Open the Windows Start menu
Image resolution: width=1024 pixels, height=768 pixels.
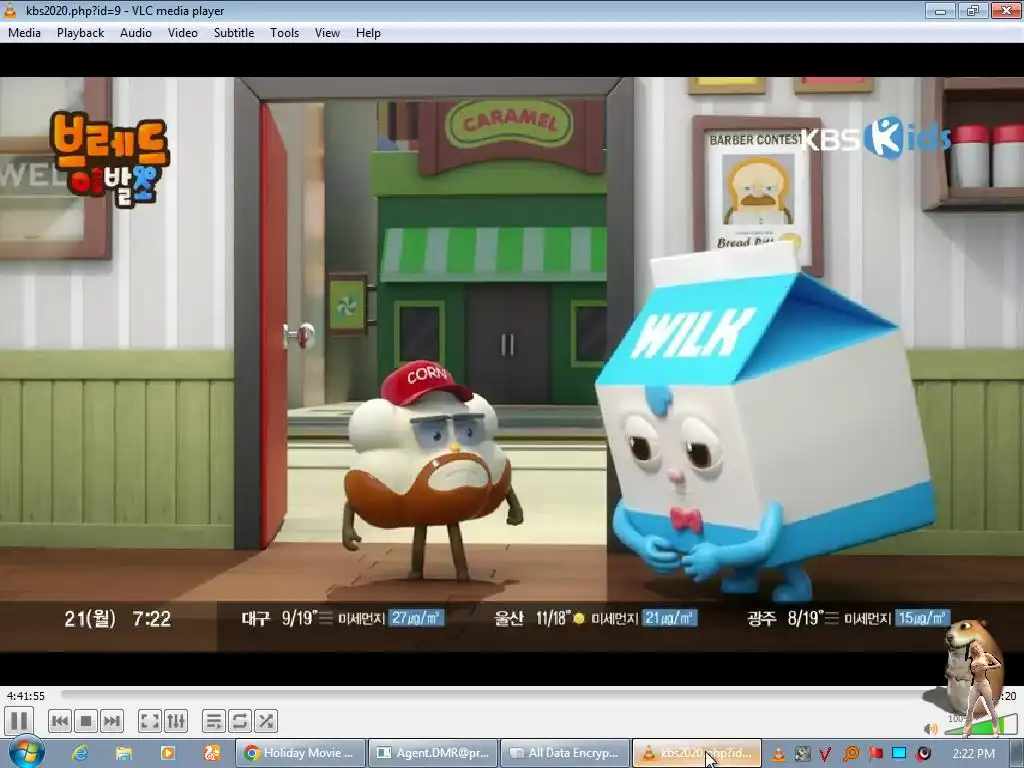click(x=27, y=753)
